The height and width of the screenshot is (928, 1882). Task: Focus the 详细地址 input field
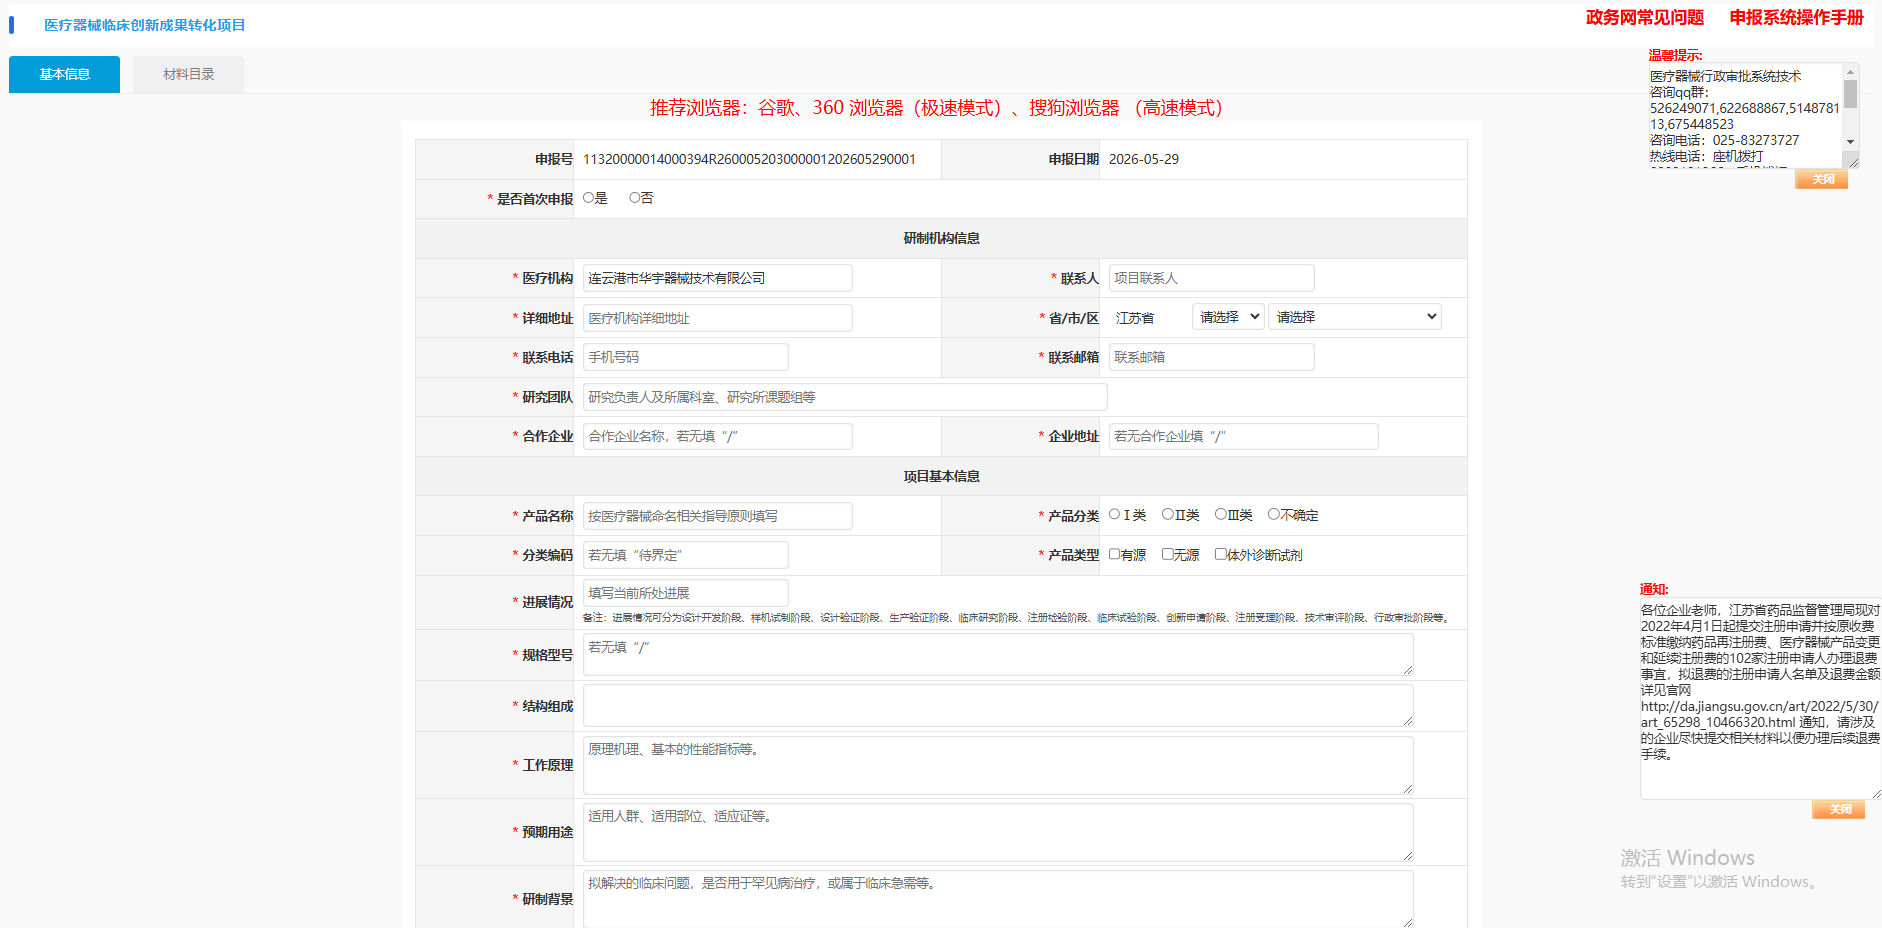[x=717, y=318]
